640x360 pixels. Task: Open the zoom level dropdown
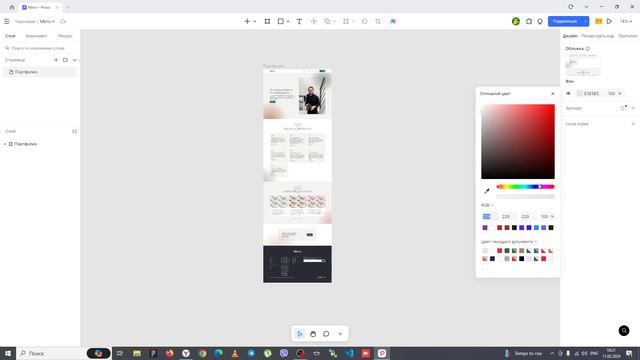coord(626,21)
